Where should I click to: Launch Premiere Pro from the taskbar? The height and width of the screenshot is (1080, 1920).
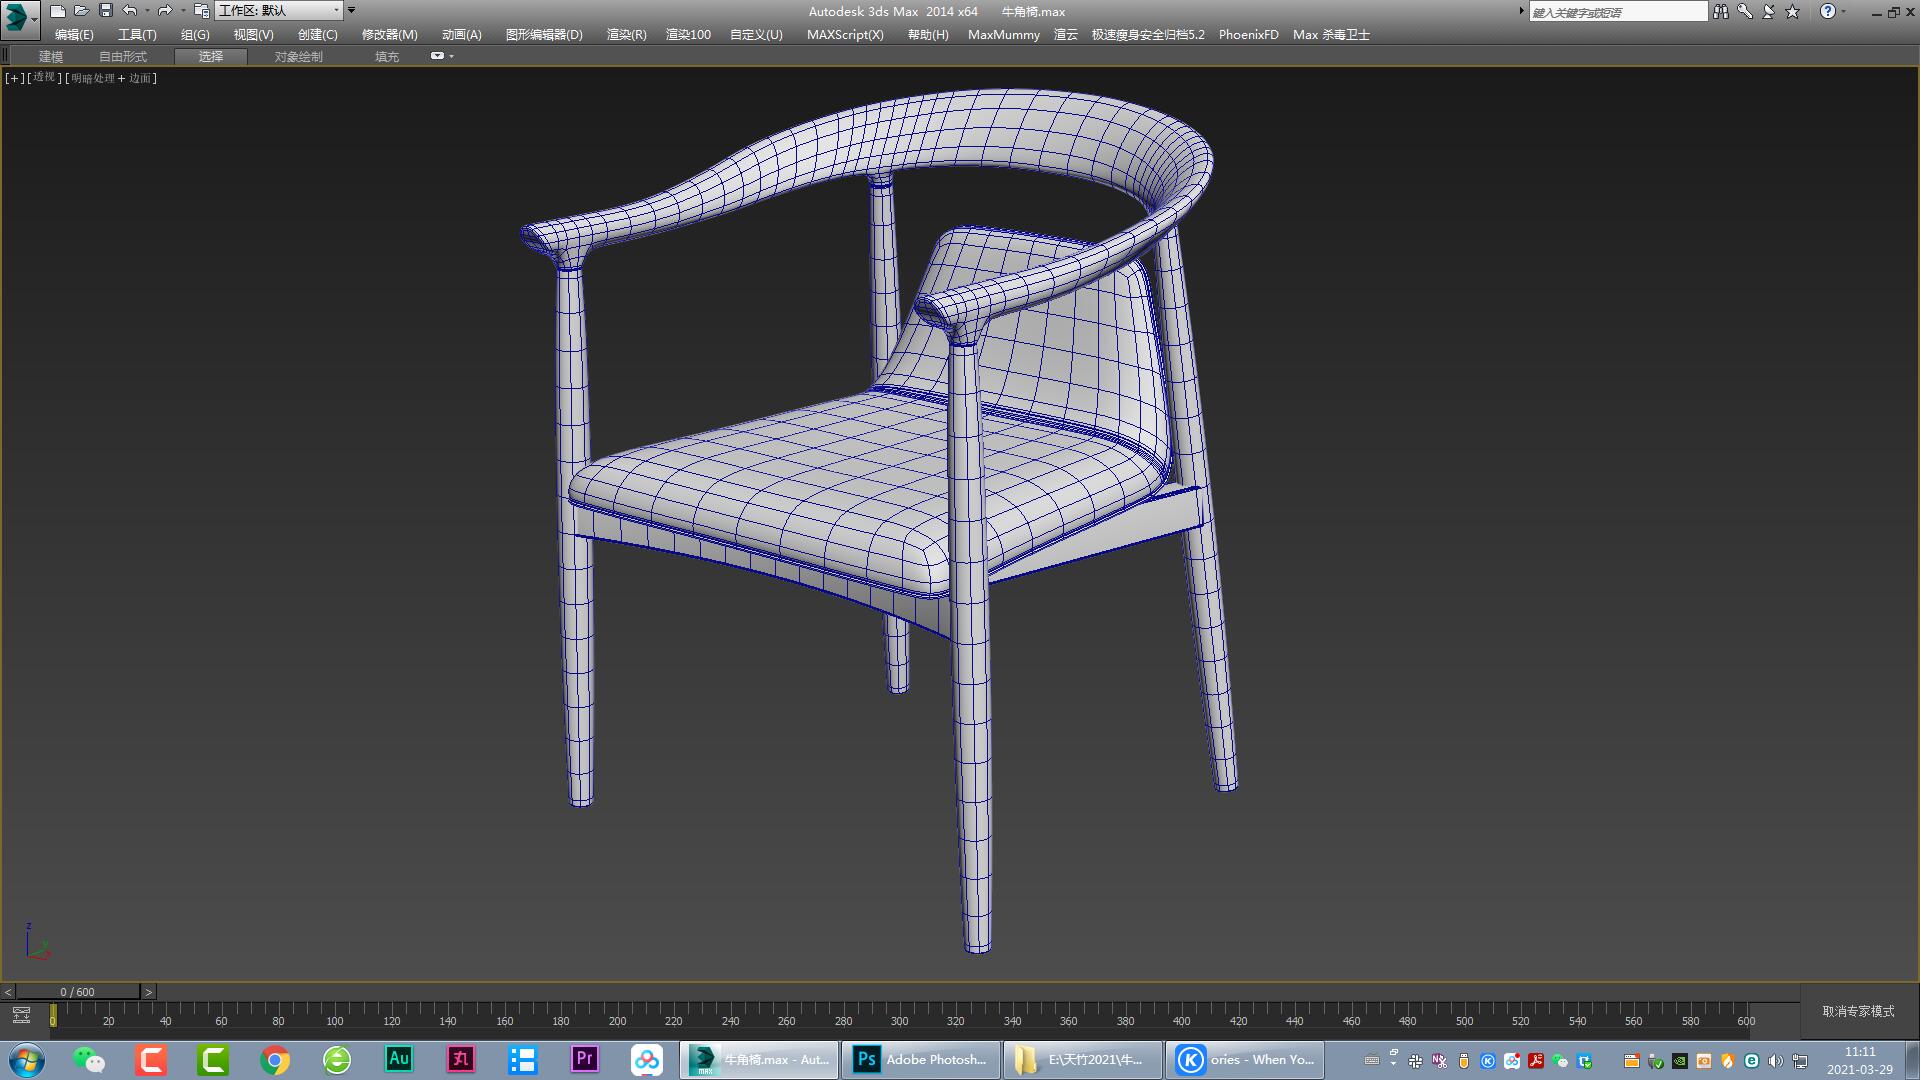click(x=583, y=1059)
